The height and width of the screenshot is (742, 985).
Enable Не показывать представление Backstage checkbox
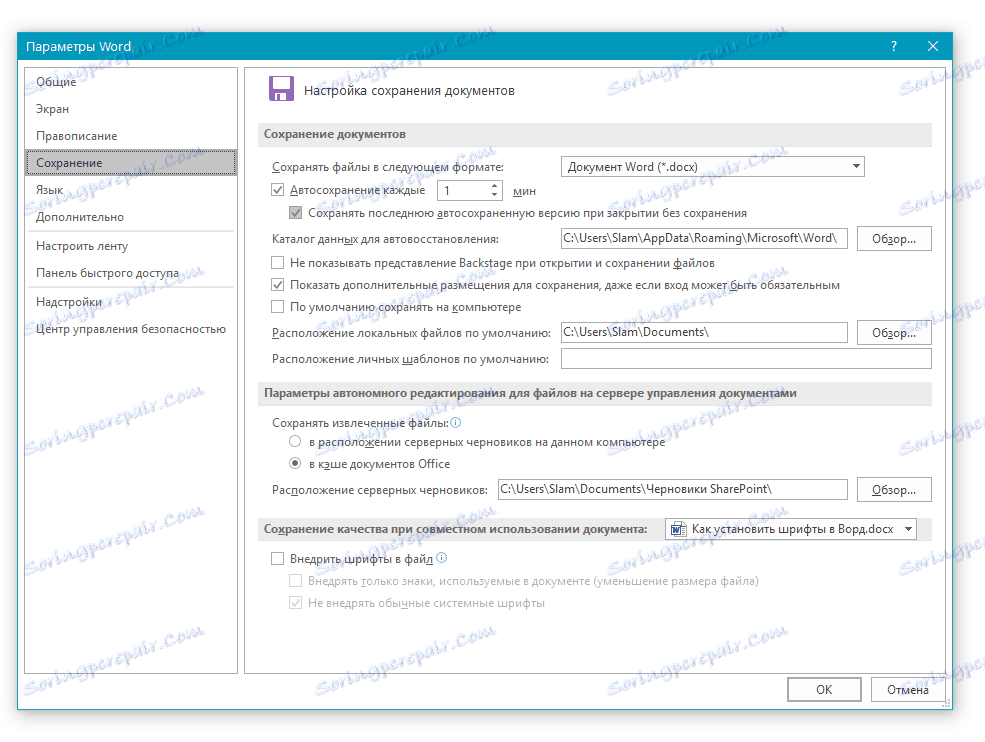point(277,262)
